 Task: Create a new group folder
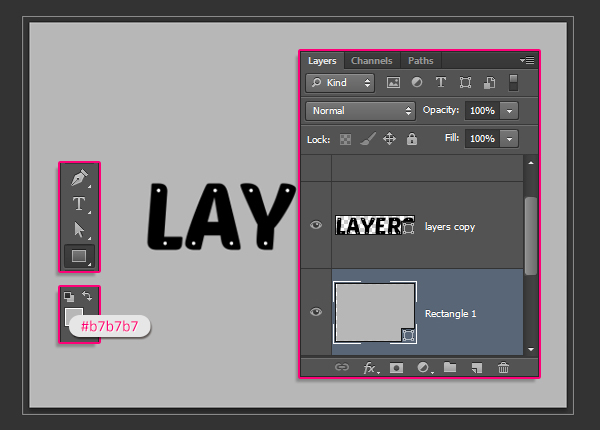click(450, 367)
